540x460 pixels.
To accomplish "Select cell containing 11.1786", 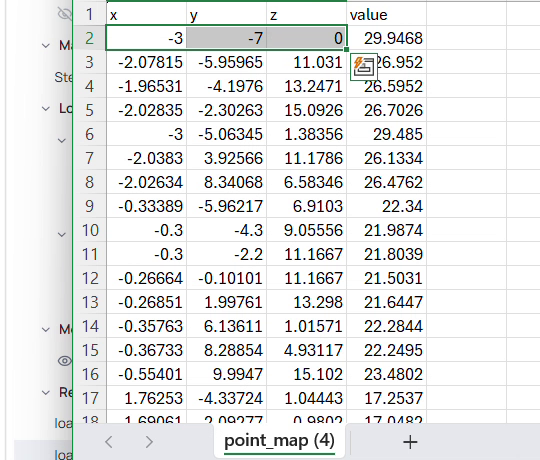I will [307, 158].
